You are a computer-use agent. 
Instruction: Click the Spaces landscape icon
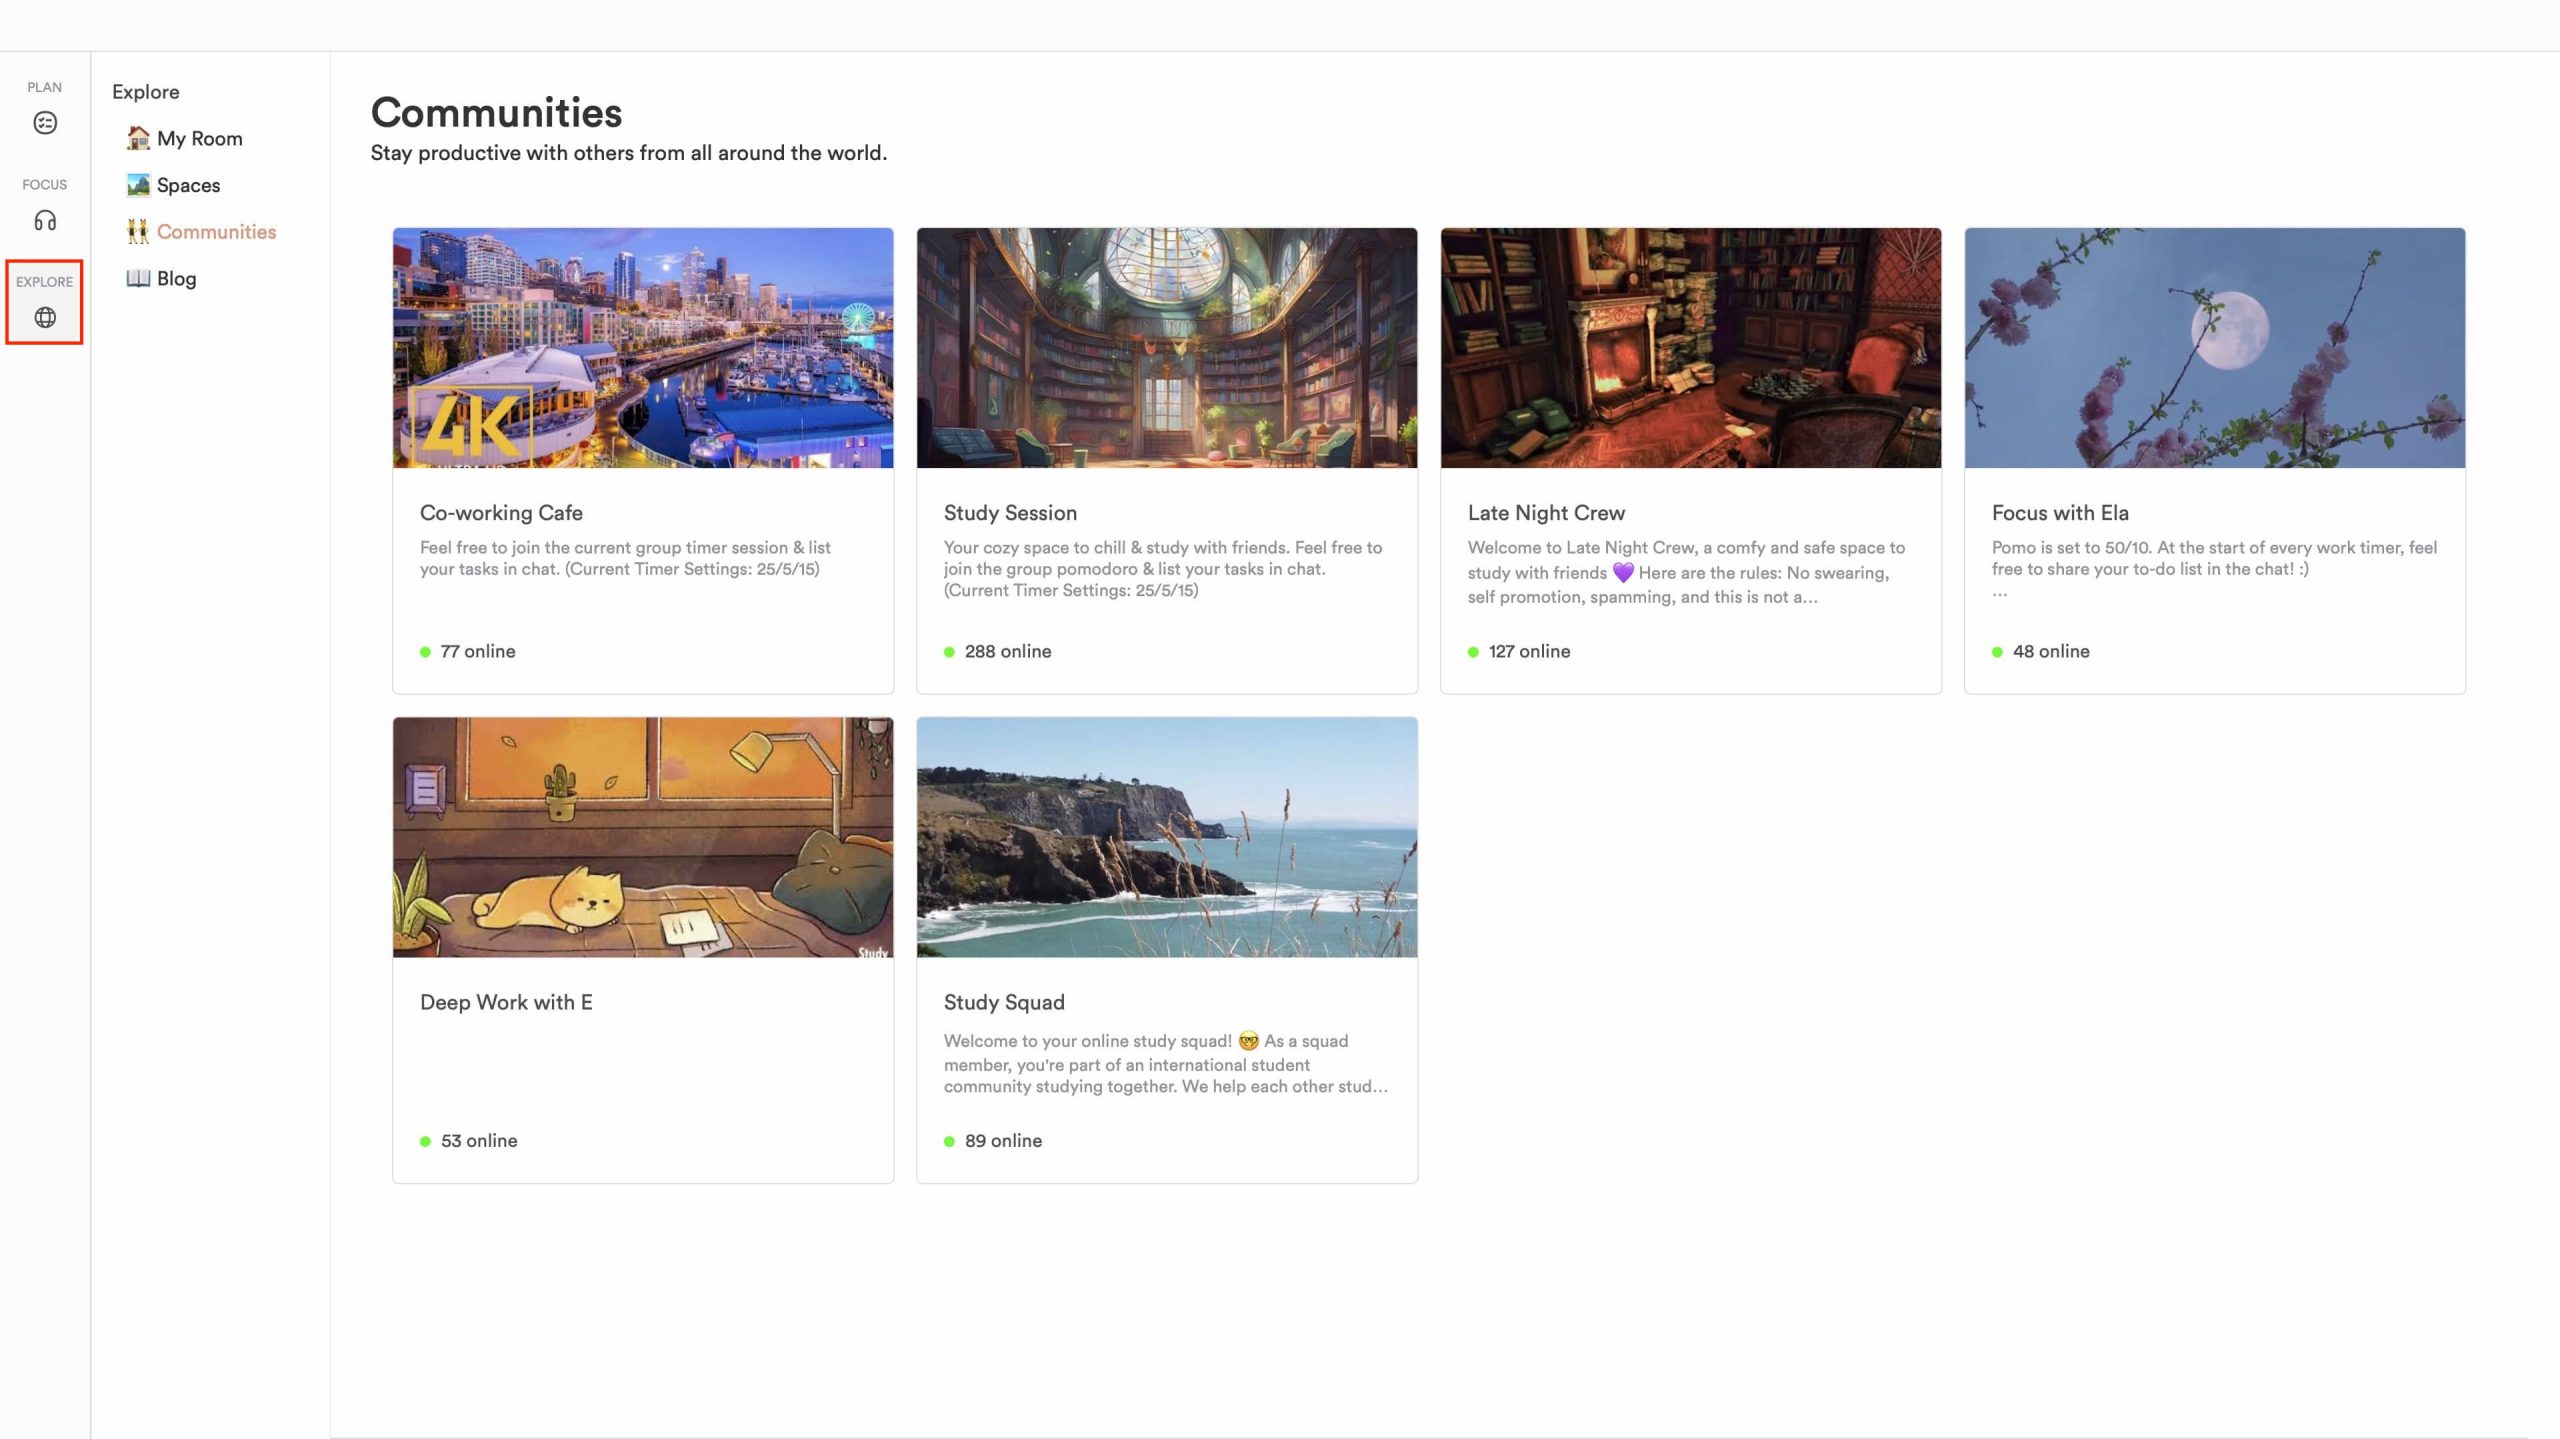138,185
